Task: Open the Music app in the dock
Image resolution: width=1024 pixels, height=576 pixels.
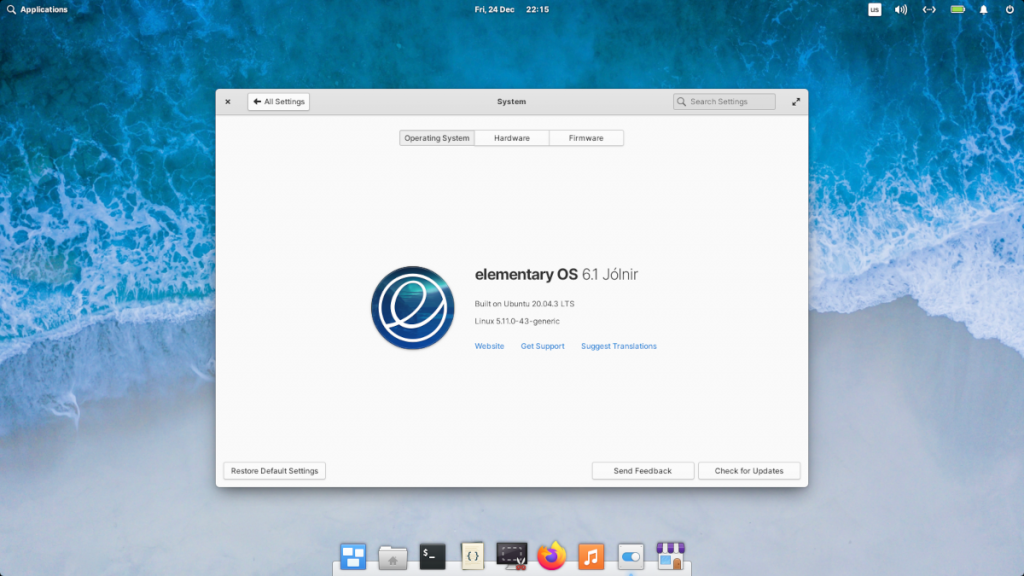Action: [592, 556]
